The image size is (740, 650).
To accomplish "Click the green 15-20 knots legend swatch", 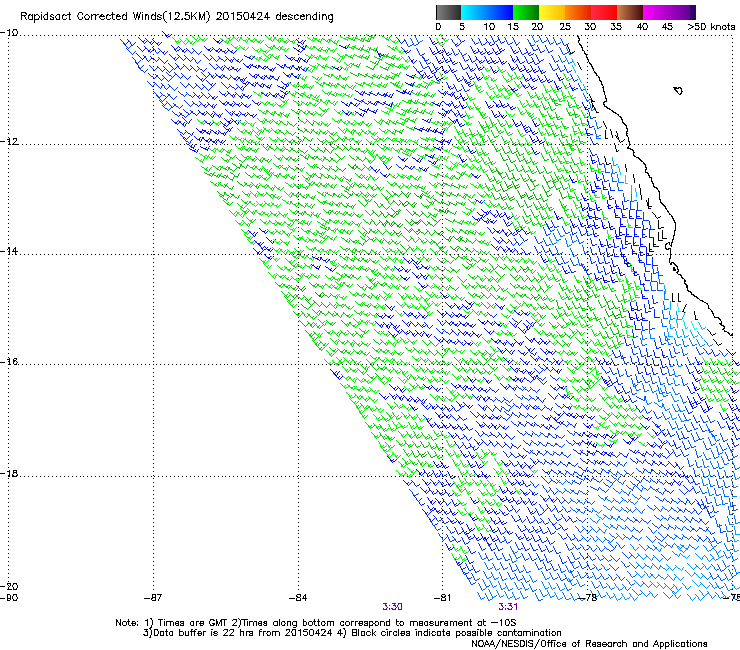I will (526, 12).
